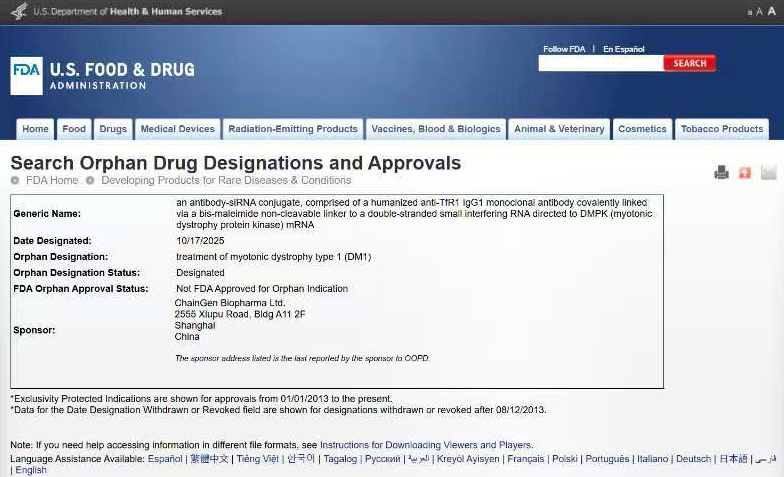784x477 pixels.
Task: Follow the FDA Home breadcrumb link
Action: (x=52, y=181)
